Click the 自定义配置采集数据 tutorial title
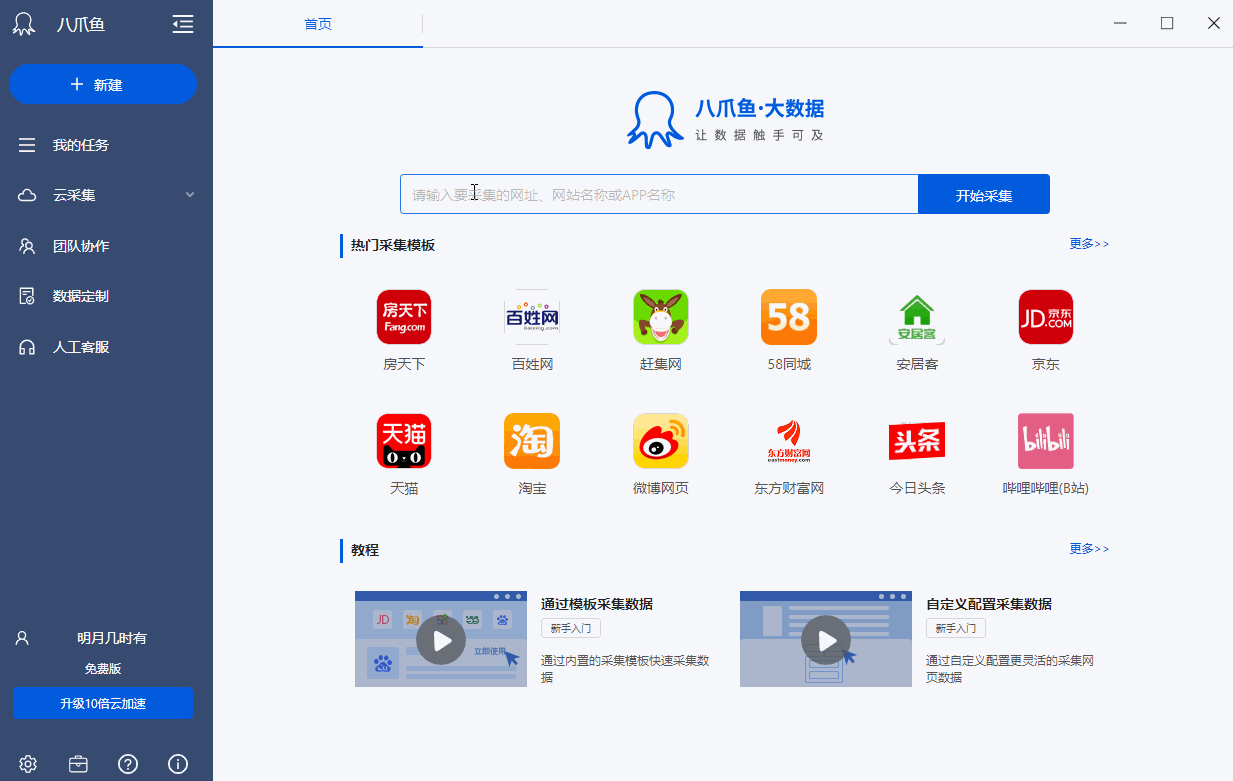The image size is (1233, 781). tap(989, 604)
